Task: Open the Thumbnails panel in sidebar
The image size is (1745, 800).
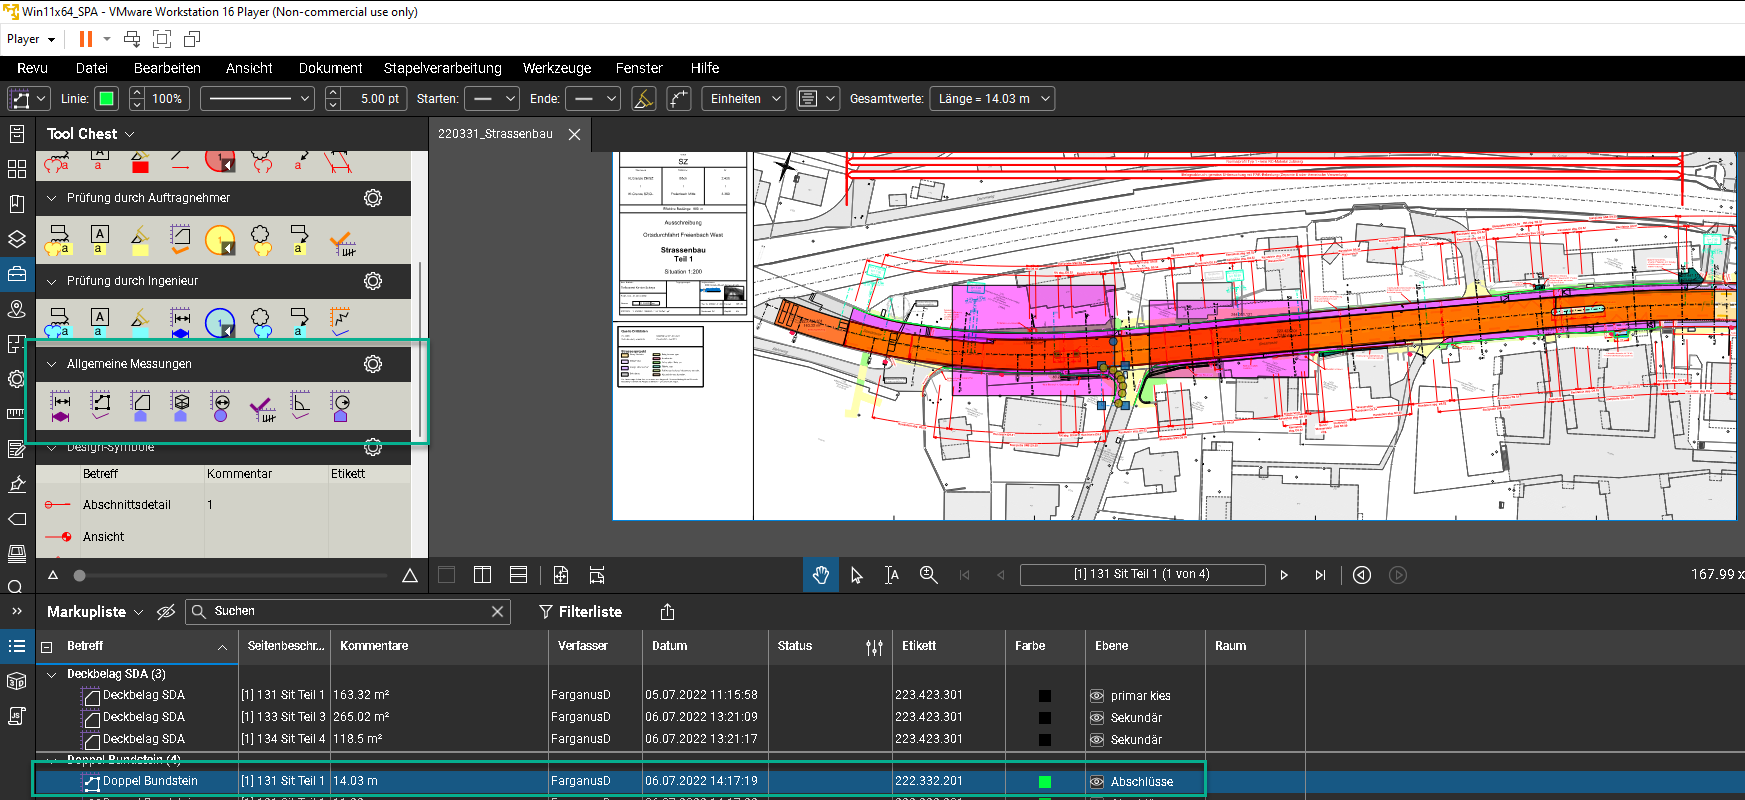Action: tap(17, 169)
